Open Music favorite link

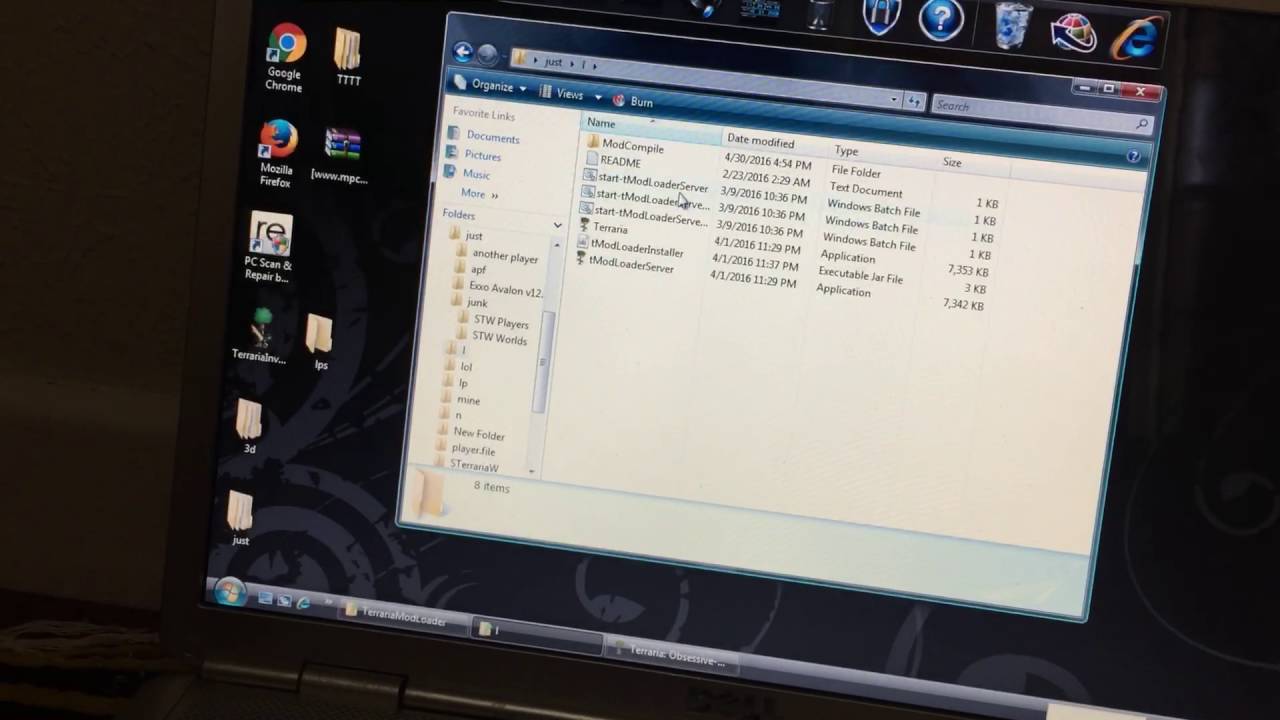(x=468, y=173)
